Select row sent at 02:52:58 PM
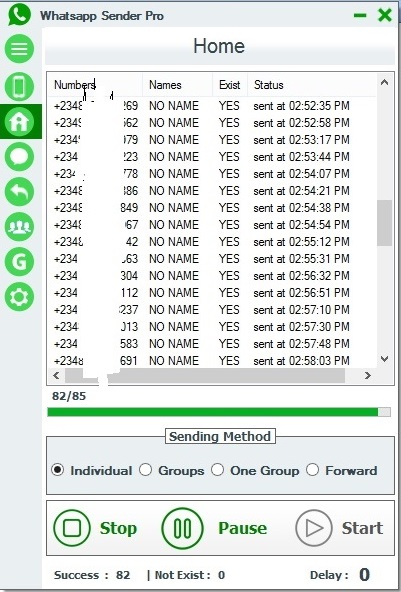401x592 pixels. tap(212, 123)
